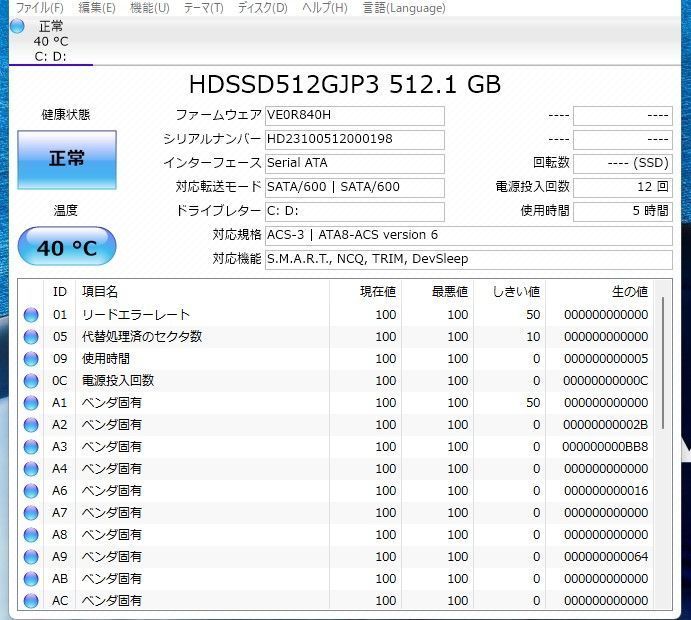Click the drive letter field C: D:
Image resolution: width=691 pixels, height=620 pixels.
(x=355, y=212)
